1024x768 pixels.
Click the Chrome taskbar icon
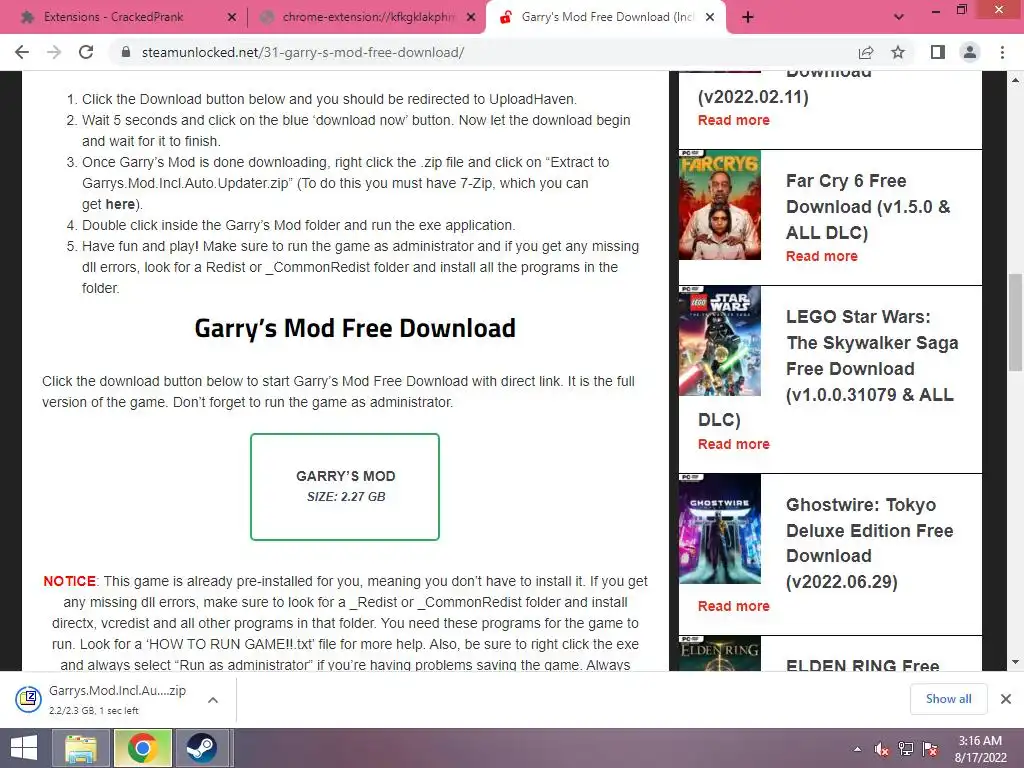(142, 748)
